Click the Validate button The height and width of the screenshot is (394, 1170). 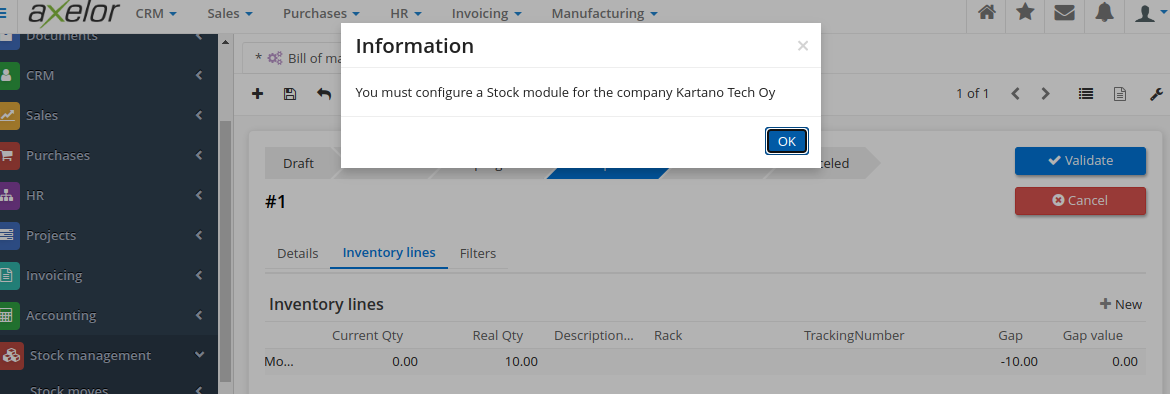1080,160
